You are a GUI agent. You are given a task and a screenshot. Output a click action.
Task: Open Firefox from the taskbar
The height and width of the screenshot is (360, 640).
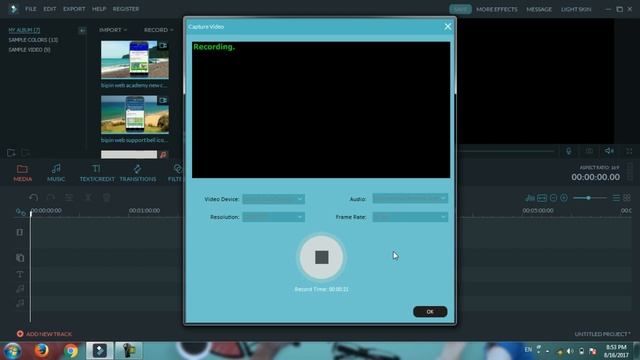pos(41,351)
